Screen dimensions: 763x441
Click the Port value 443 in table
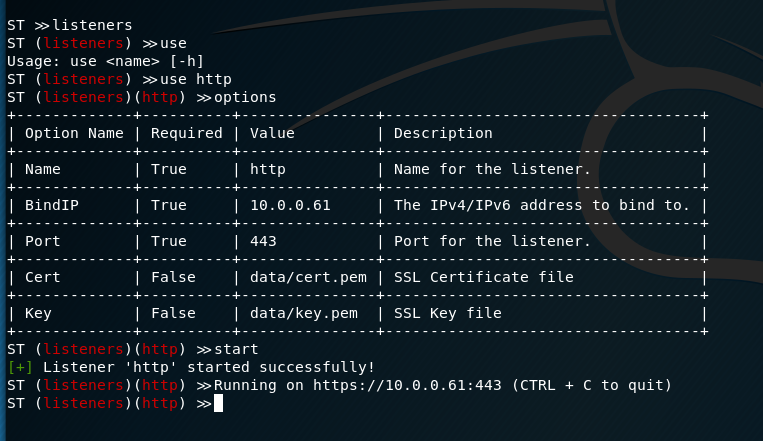tap(263, 241)
